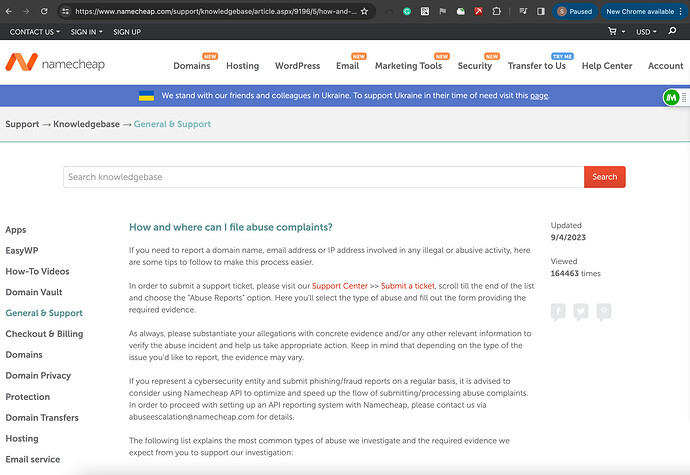
Task: Click the General & Support breadcrumb link
Action: (172, 124)
